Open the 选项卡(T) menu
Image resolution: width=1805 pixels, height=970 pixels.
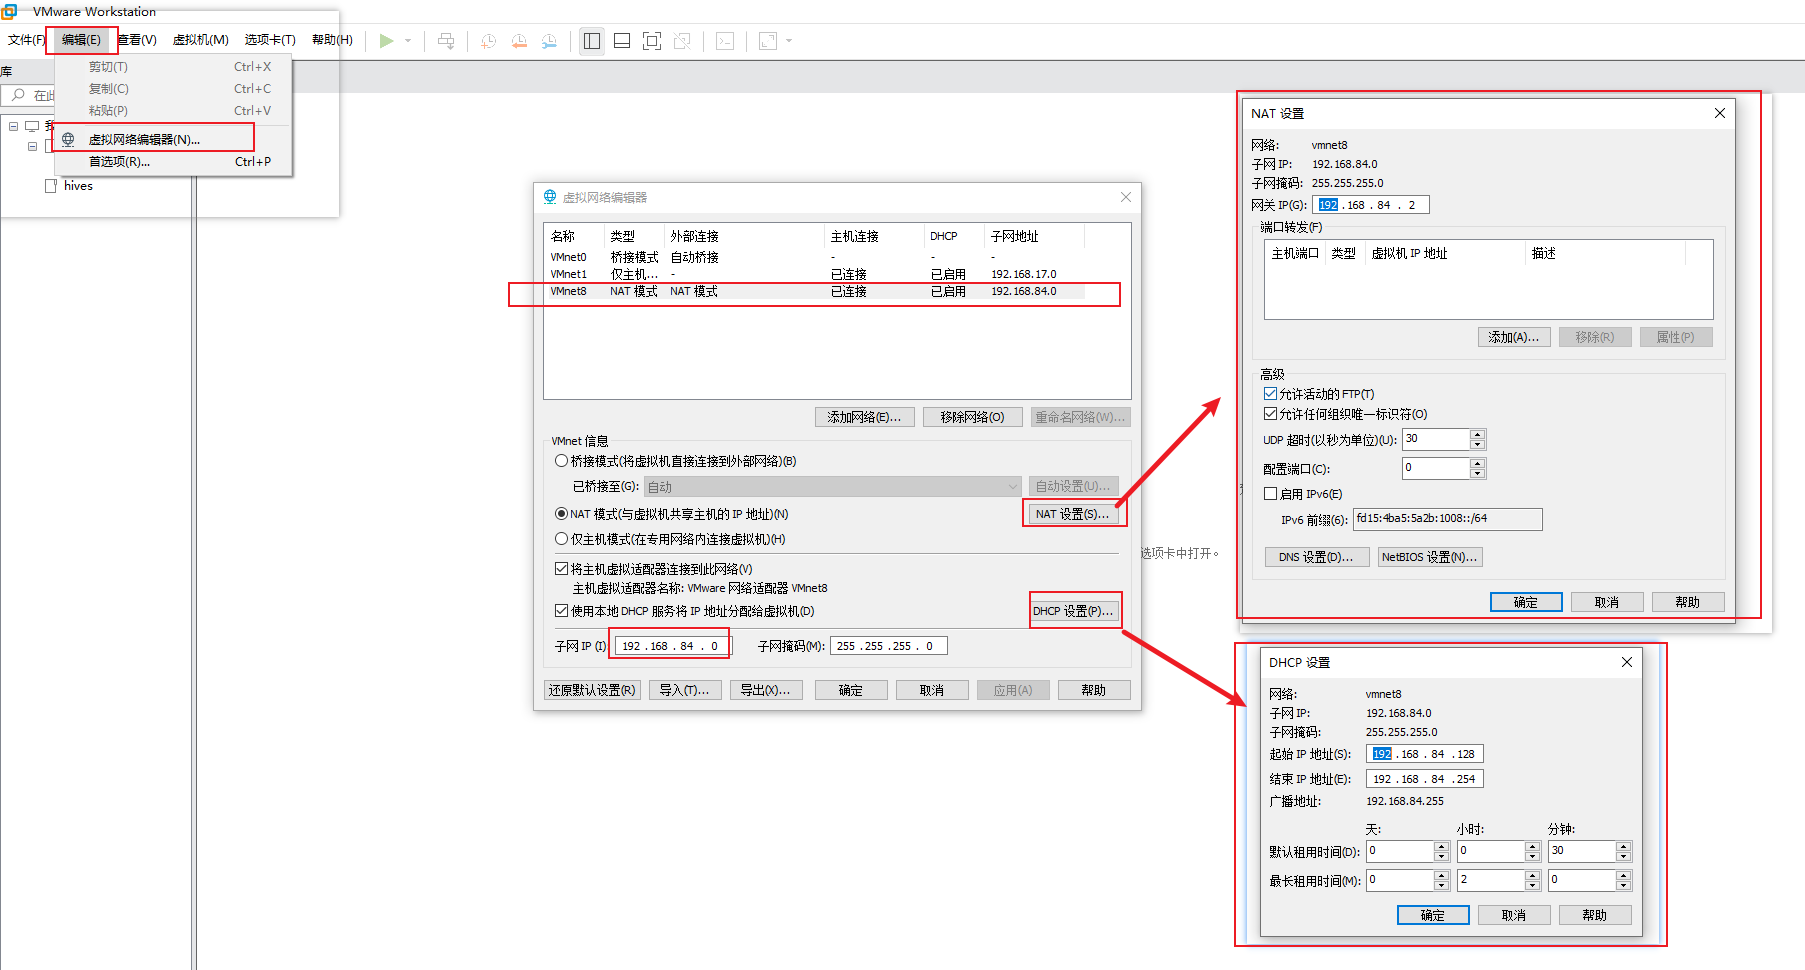(270, 40)
